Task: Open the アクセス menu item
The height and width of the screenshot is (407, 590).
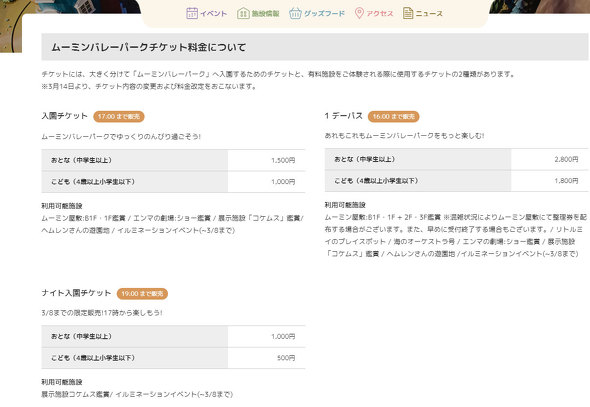Action: coord(380,14)
